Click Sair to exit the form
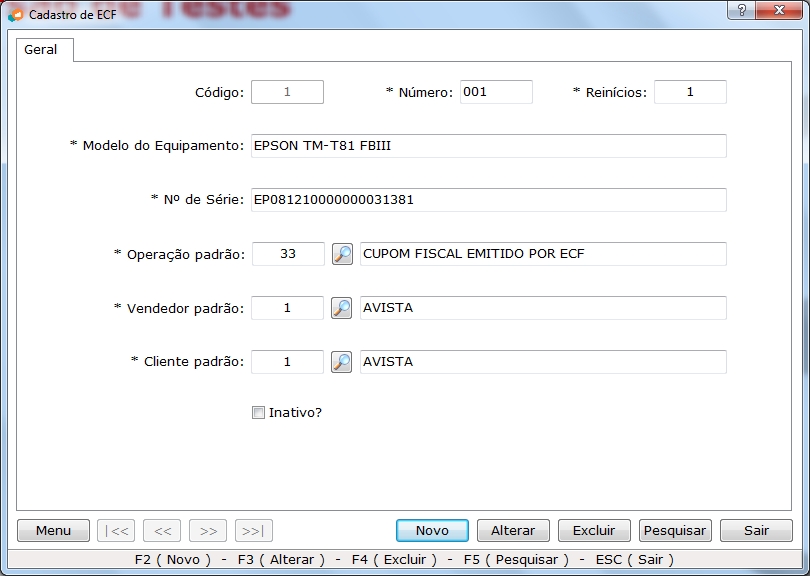 (x=757, y=531)
